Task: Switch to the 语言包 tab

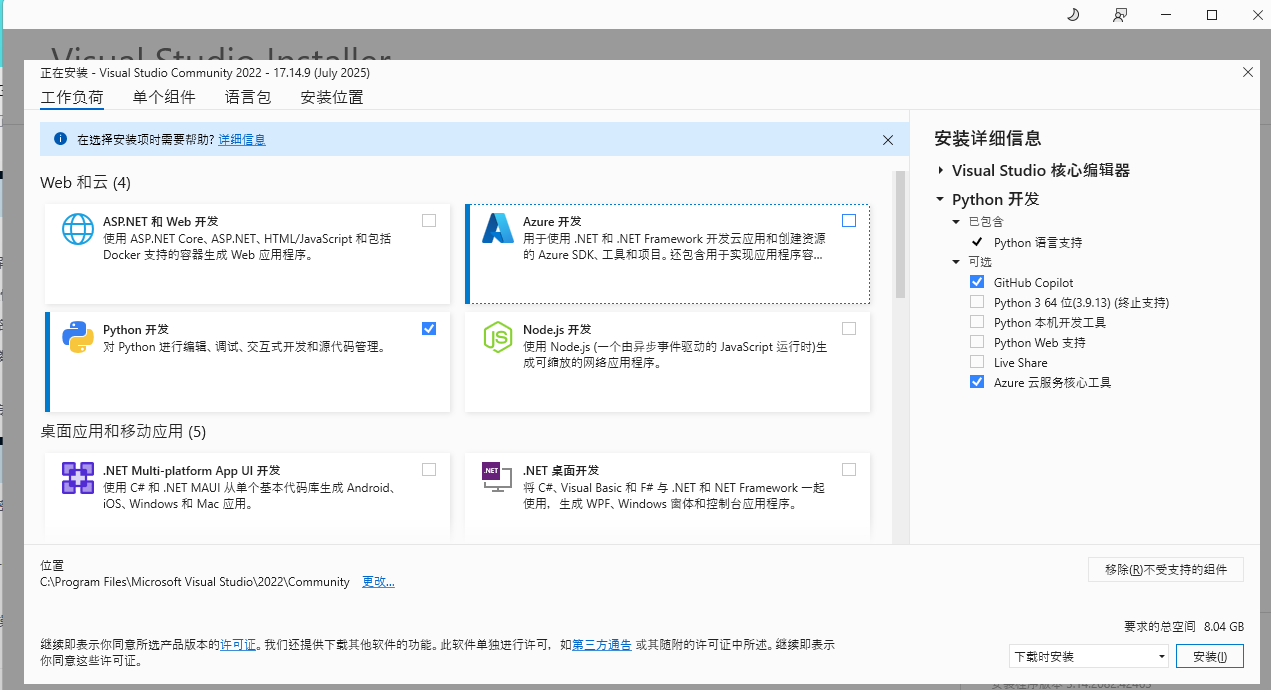Action: (x=248, y=98)
